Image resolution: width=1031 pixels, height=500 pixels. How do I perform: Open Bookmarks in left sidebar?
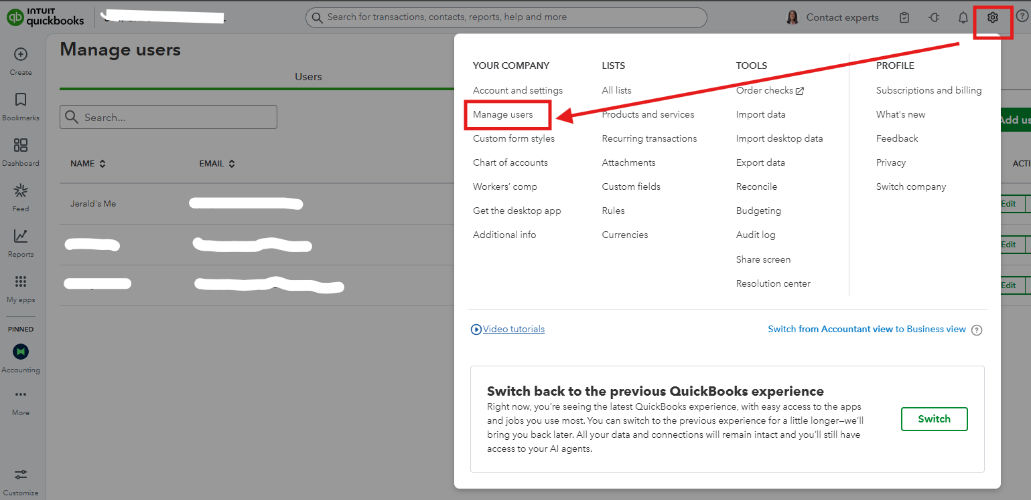21,100
